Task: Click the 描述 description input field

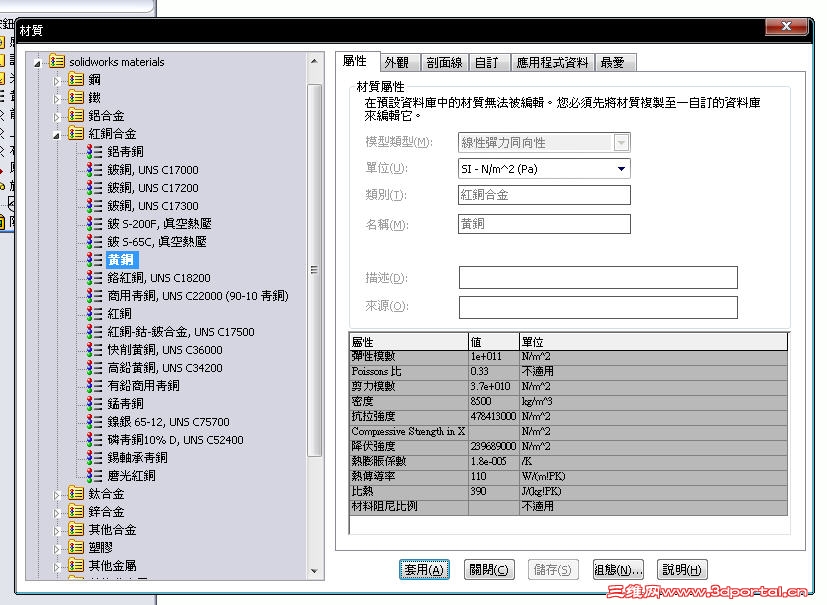Action: coord(598,277)
